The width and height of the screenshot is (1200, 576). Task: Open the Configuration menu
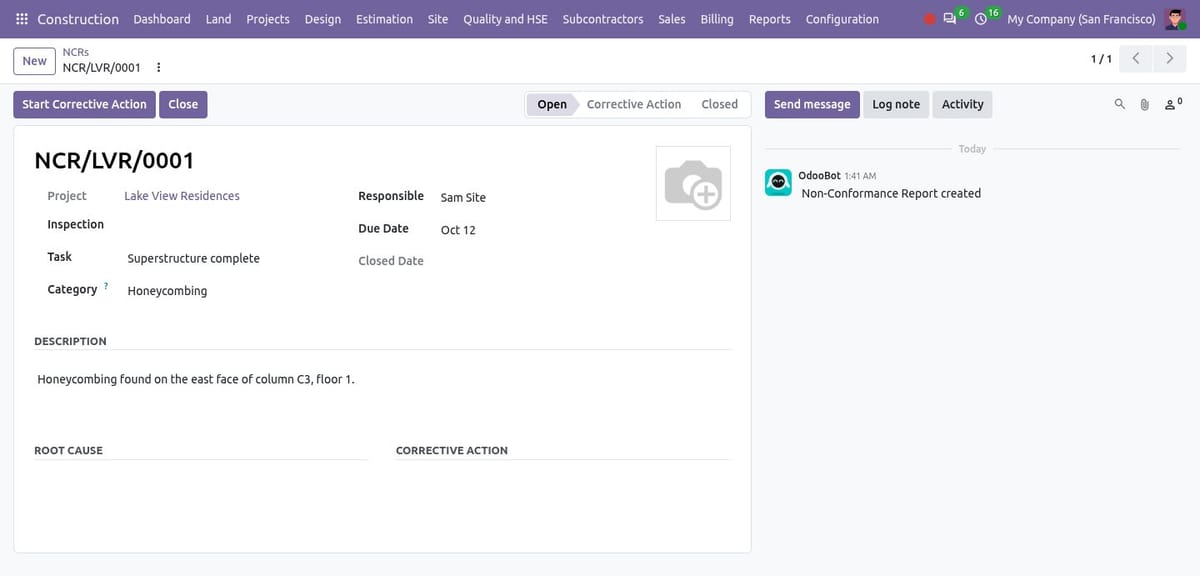pyautogui.click(x=842, y=19)
